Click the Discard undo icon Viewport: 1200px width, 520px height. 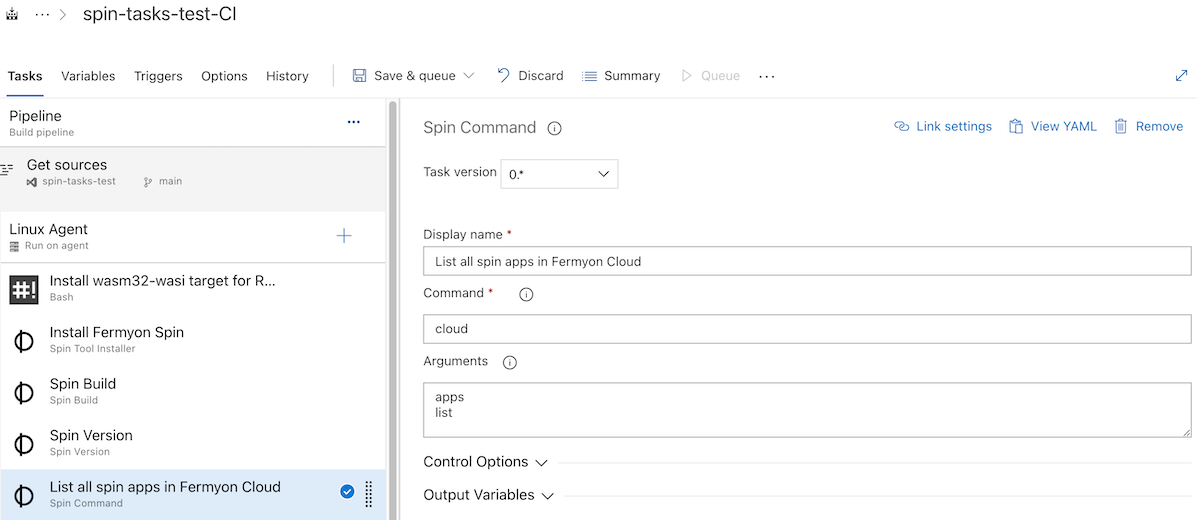click(503, 75)
